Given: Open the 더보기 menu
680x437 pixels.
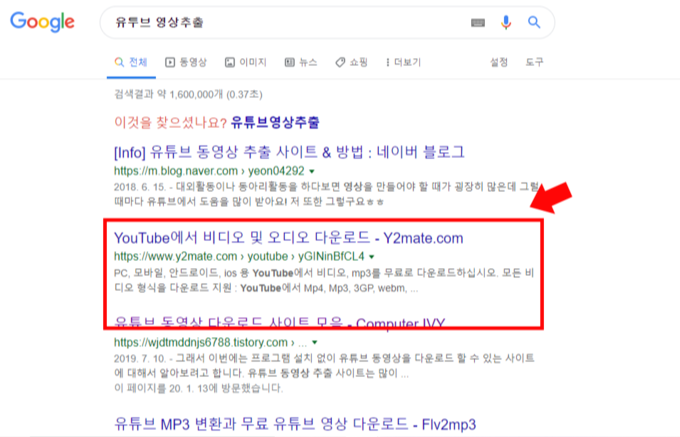Looking at the screenshot, I should pos(403,62).
